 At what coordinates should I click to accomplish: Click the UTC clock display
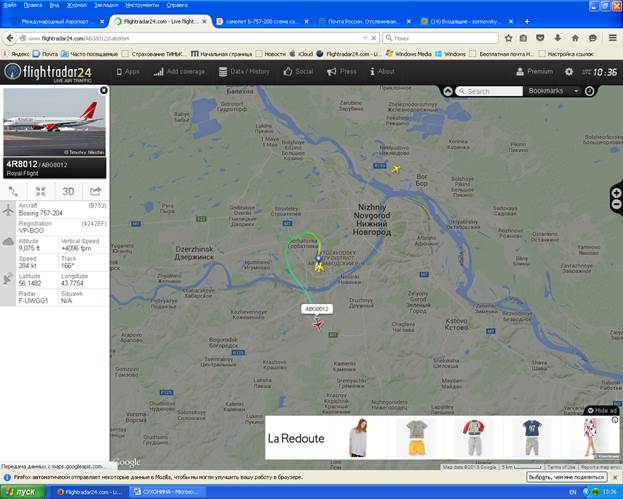[600, 72]
